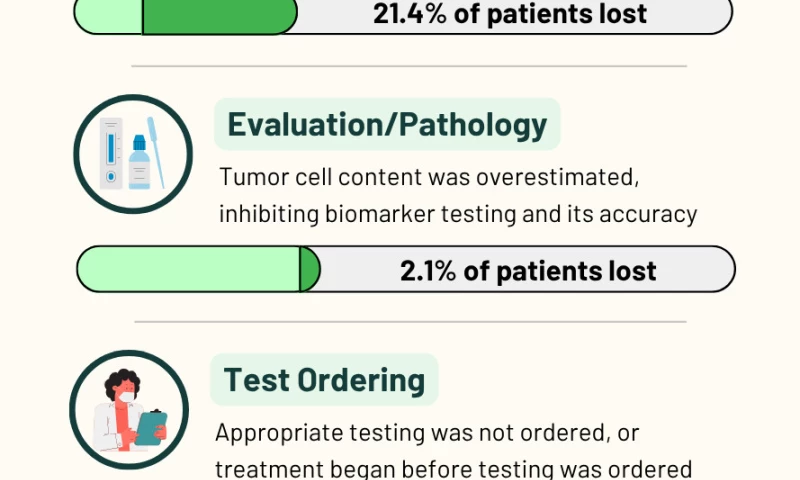Viewport: 800px width, 480px height.
Task: Click the "2.1% of patients lost" text
Action: tap(528, 270)
